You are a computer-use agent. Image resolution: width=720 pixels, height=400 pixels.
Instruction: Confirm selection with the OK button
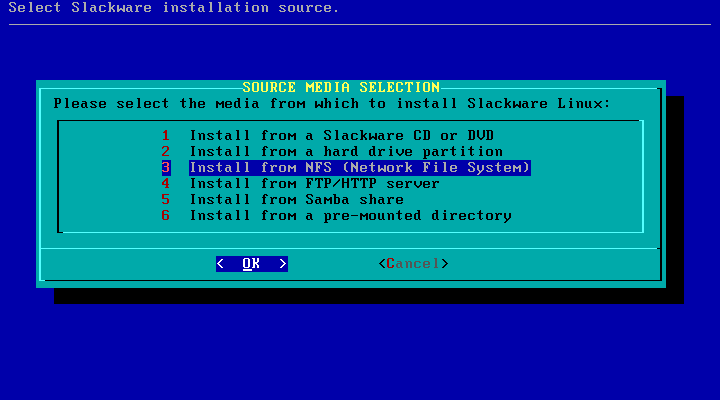(252, 264)
